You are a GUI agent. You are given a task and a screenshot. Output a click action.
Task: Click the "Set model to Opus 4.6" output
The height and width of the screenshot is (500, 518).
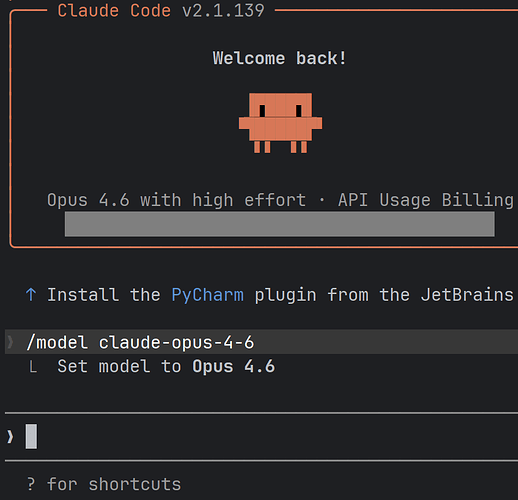coord(166,367)
